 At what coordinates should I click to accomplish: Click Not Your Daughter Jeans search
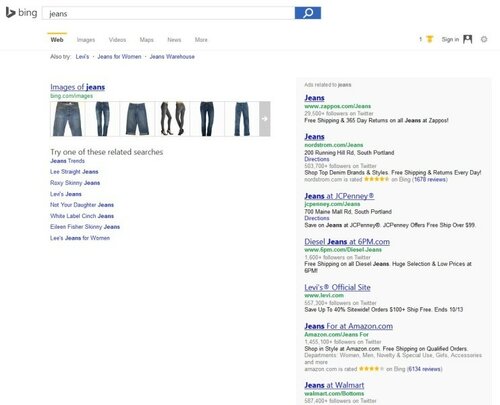click(x=82, y=205)
